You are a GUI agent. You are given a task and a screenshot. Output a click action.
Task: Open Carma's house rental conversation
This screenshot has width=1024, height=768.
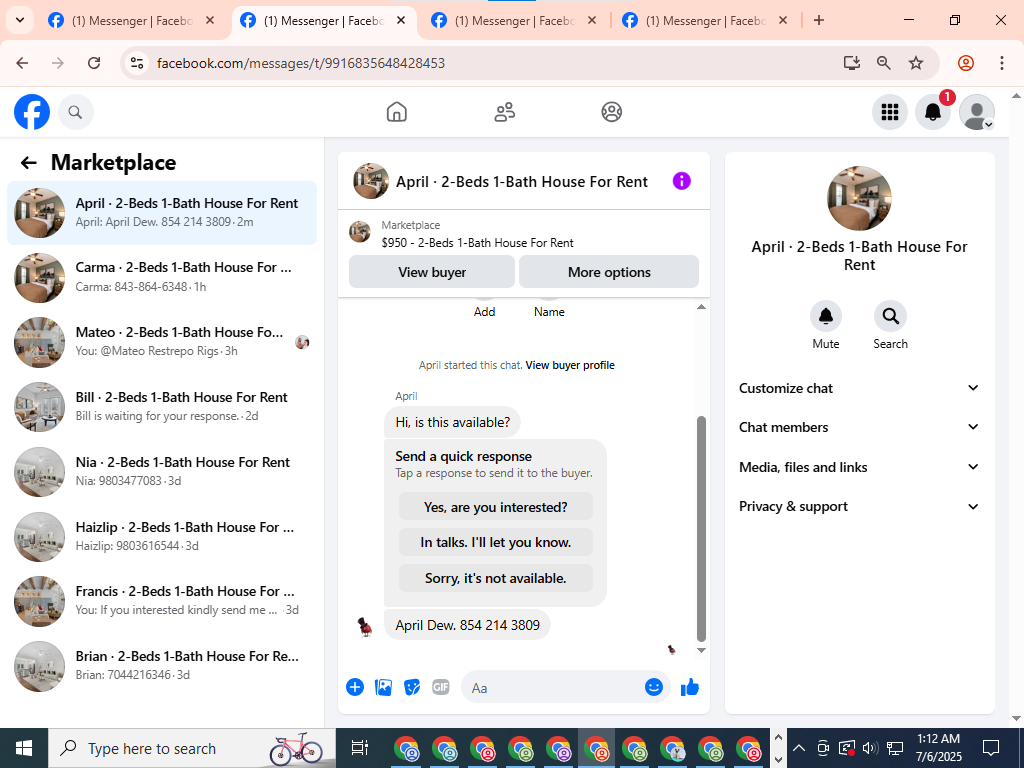162,278
